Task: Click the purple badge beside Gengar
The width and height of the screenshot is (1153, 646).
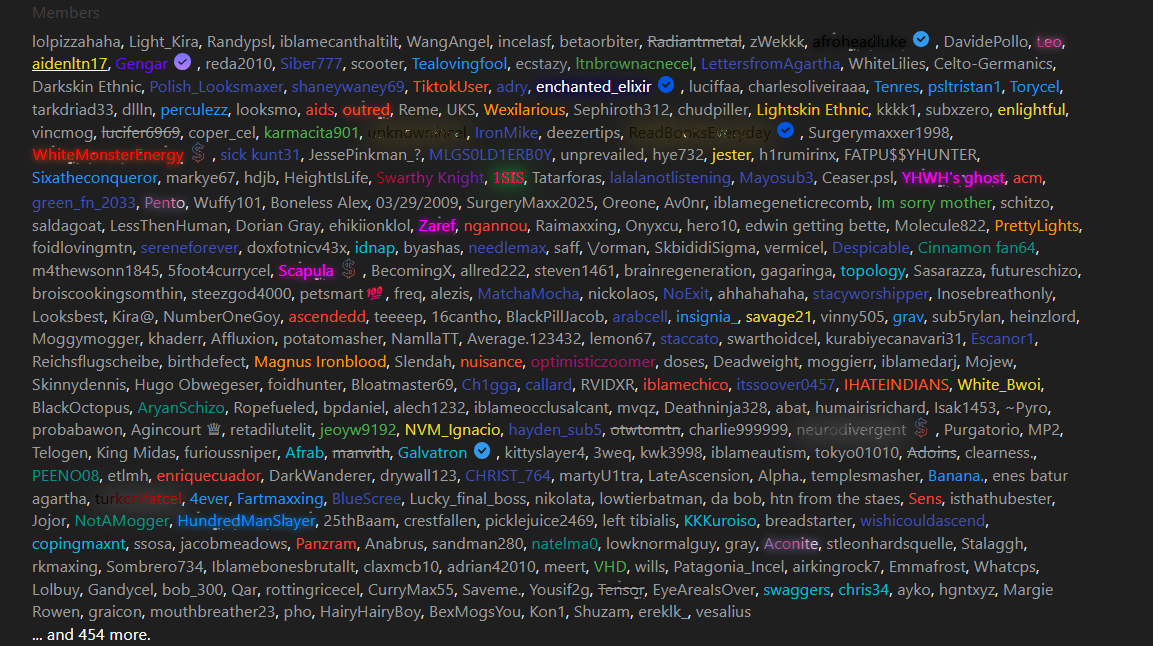Action: click(183, 63)
